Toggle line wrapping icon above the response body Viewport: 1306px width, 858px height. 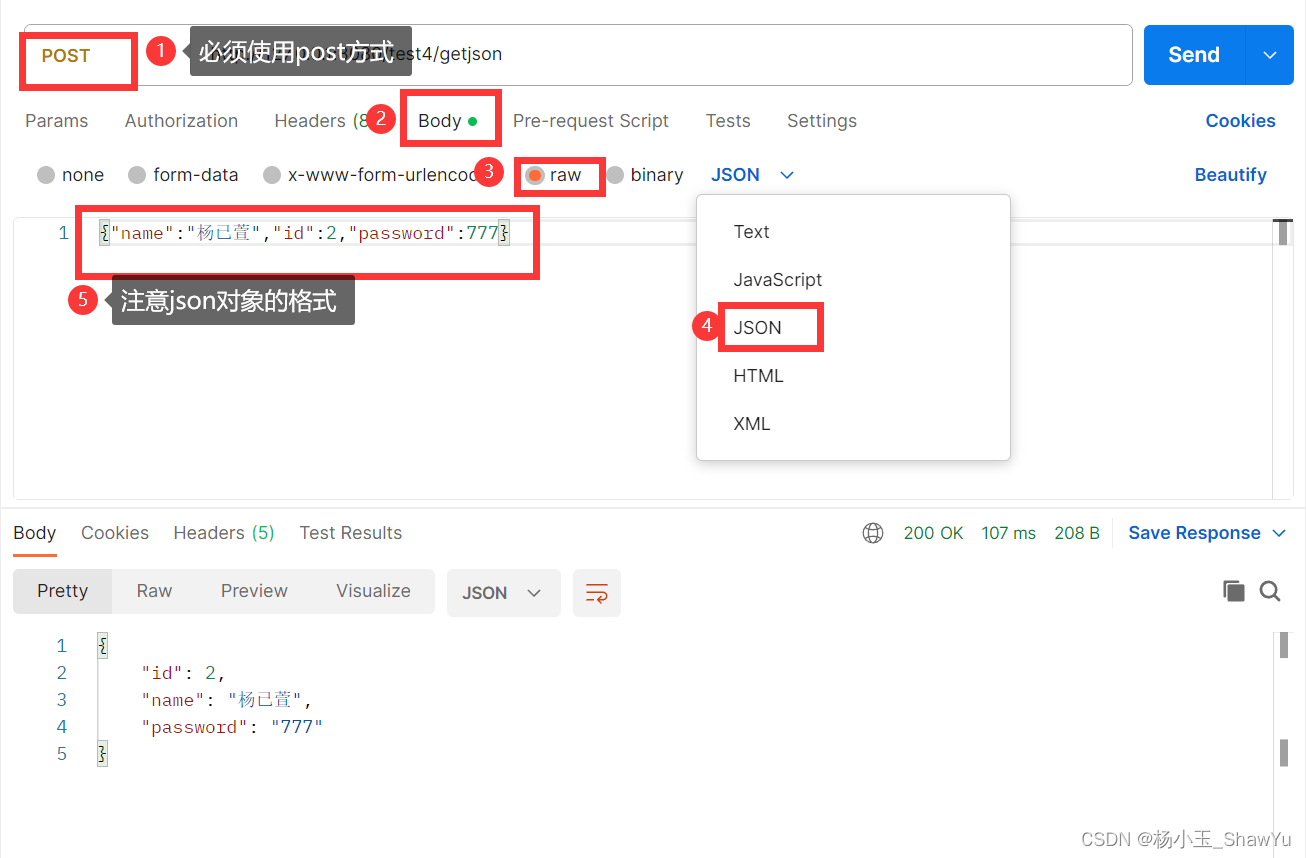point(596,592)
